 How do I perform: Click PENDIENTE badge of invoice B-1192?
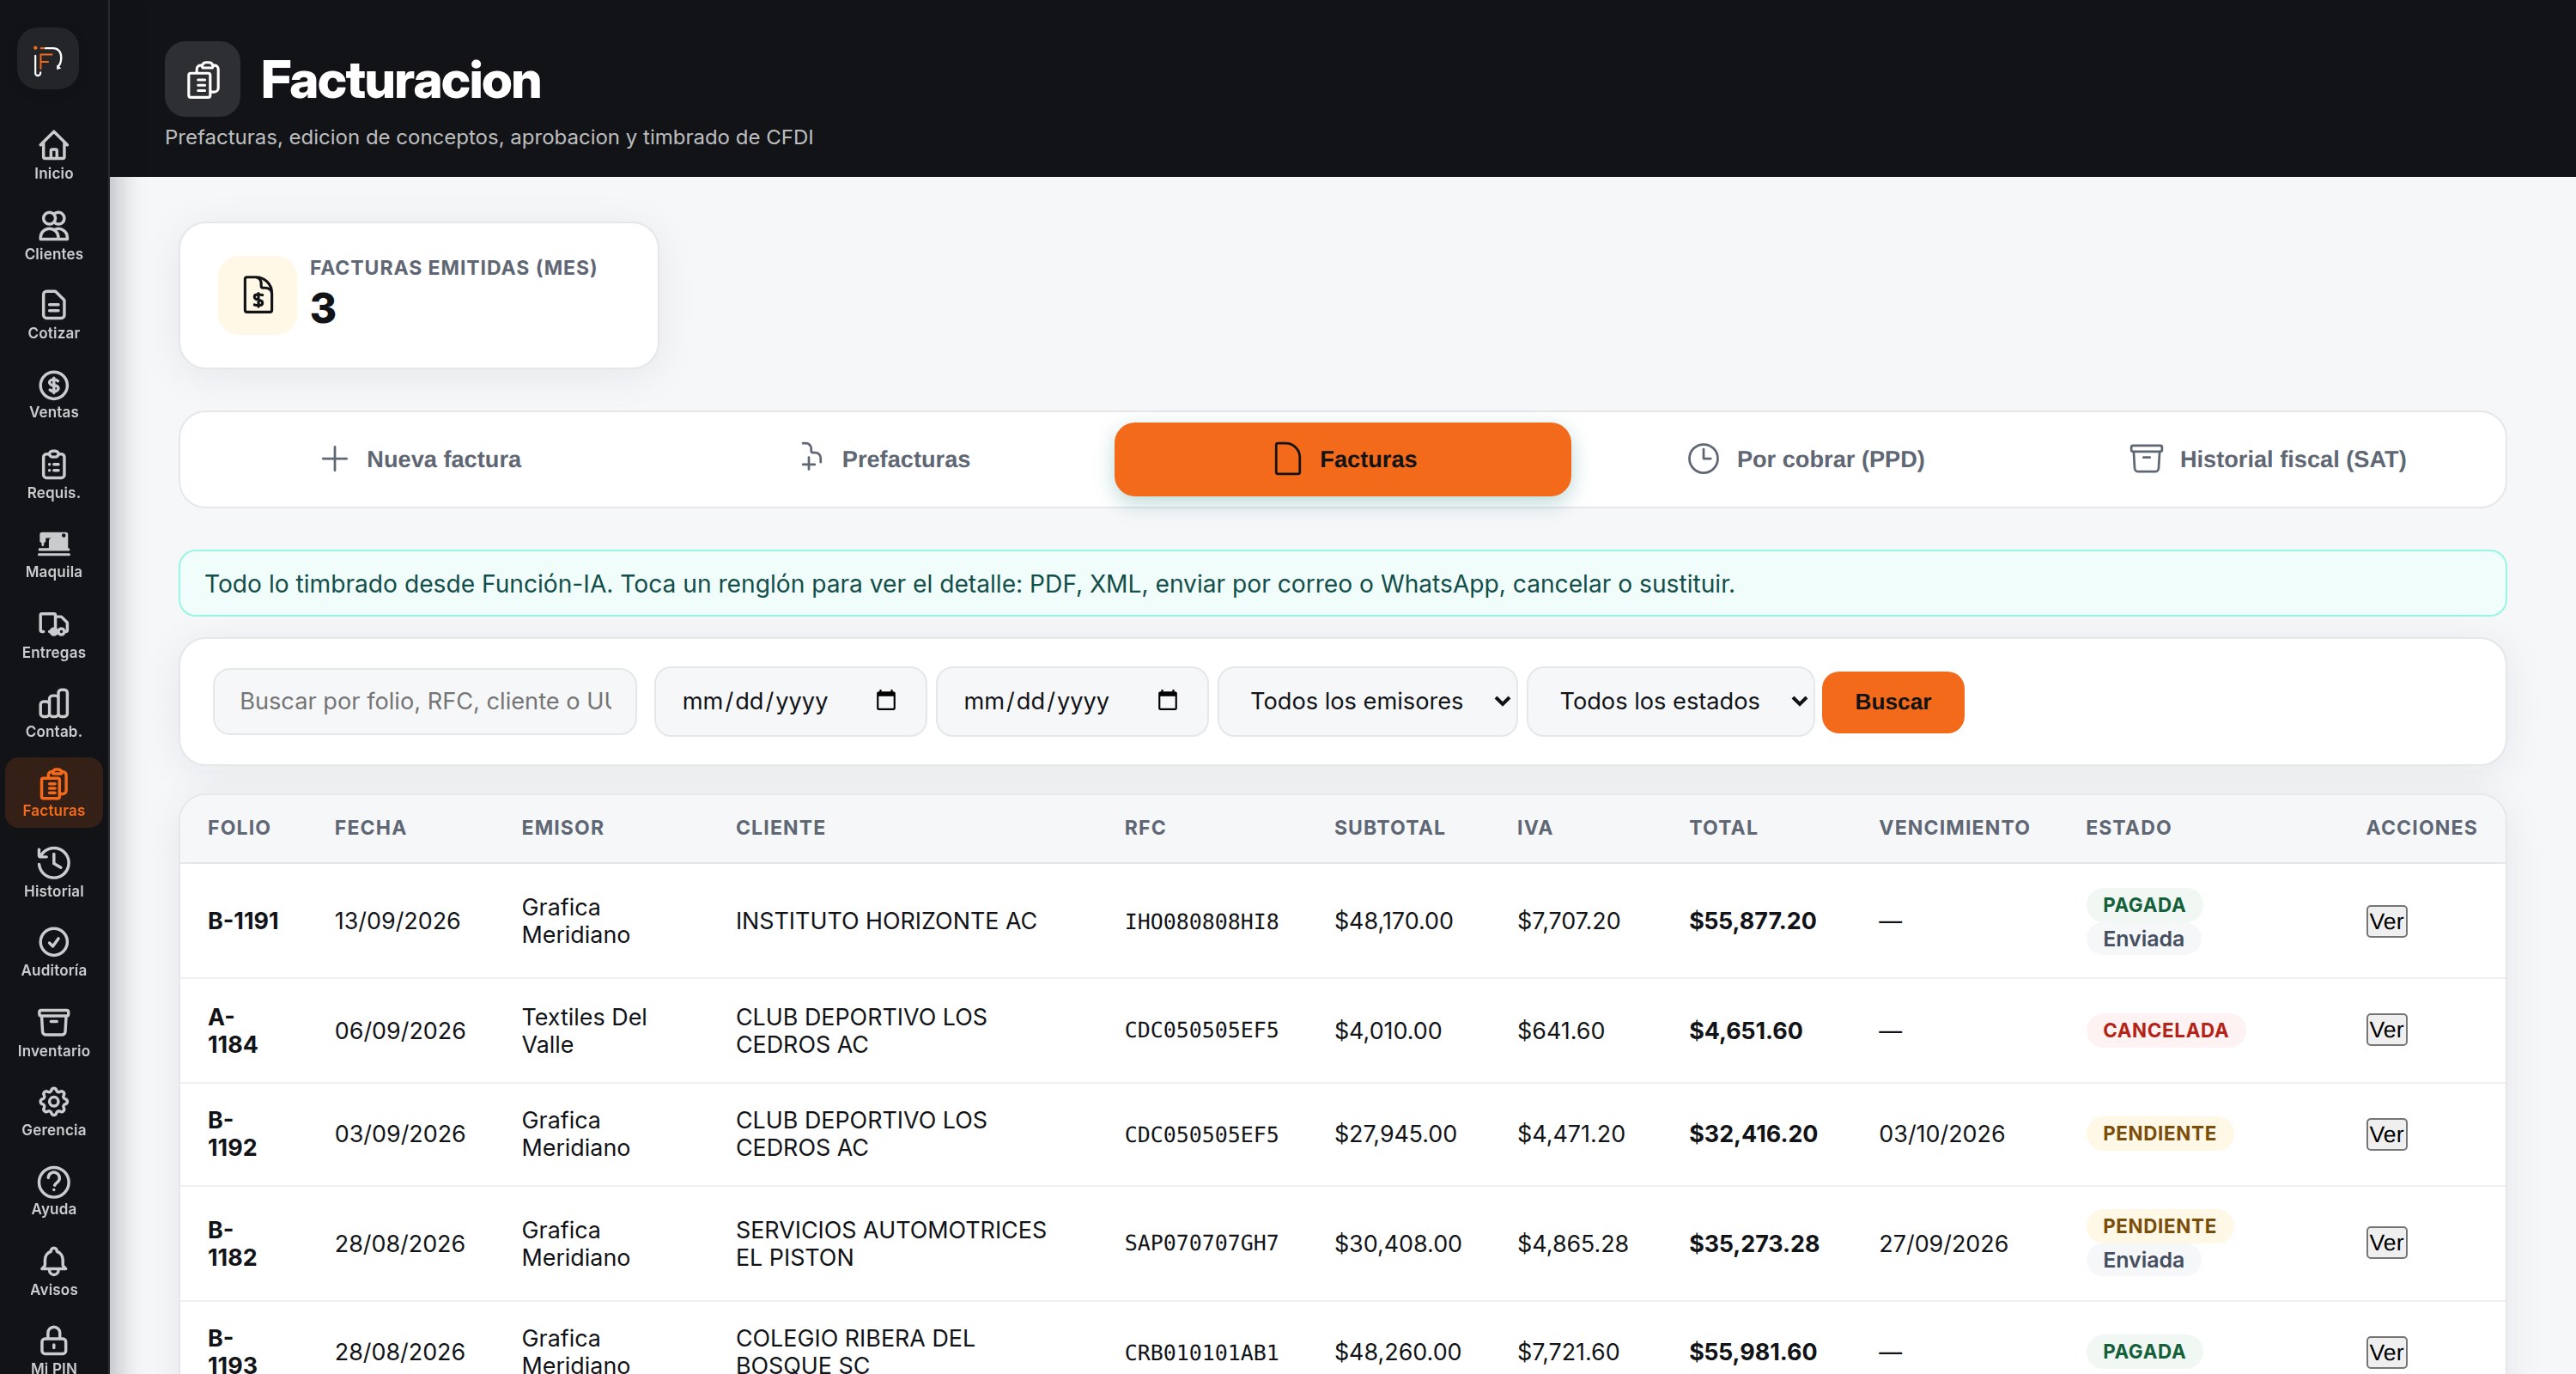pos(2159,1133)
